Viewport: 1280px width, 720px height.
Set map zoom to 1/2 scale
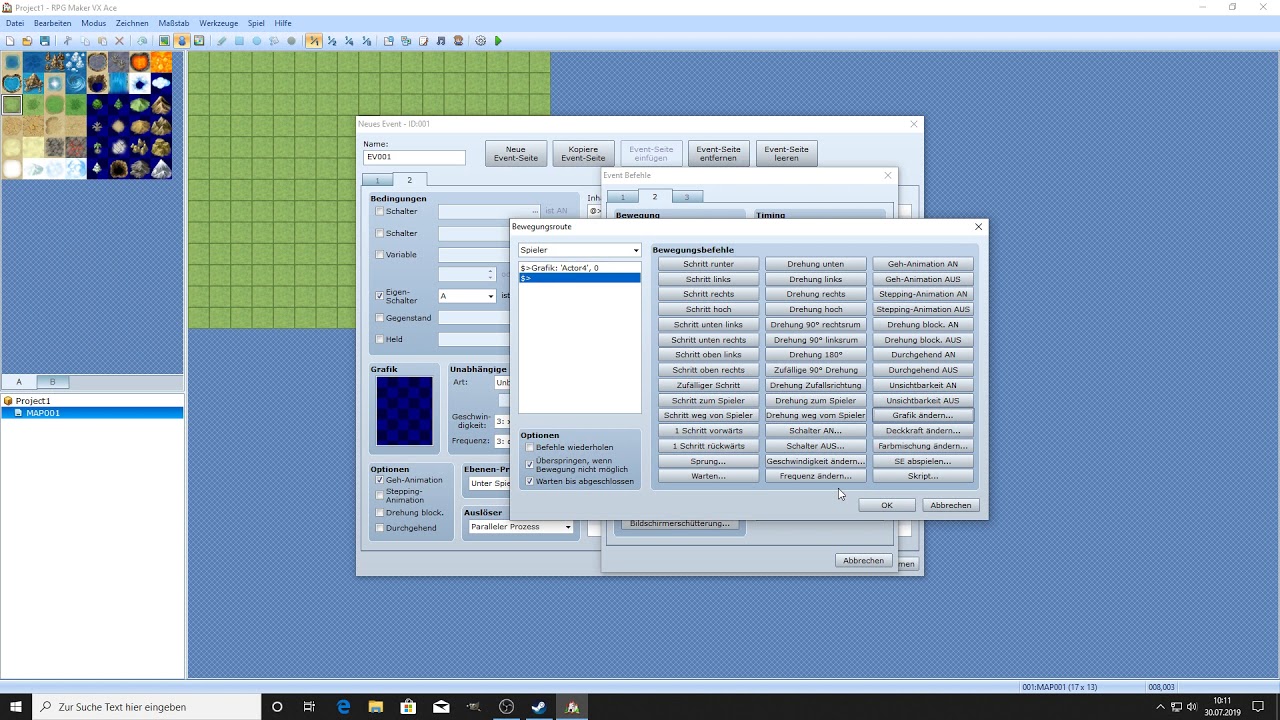click(x=332, y=41)
